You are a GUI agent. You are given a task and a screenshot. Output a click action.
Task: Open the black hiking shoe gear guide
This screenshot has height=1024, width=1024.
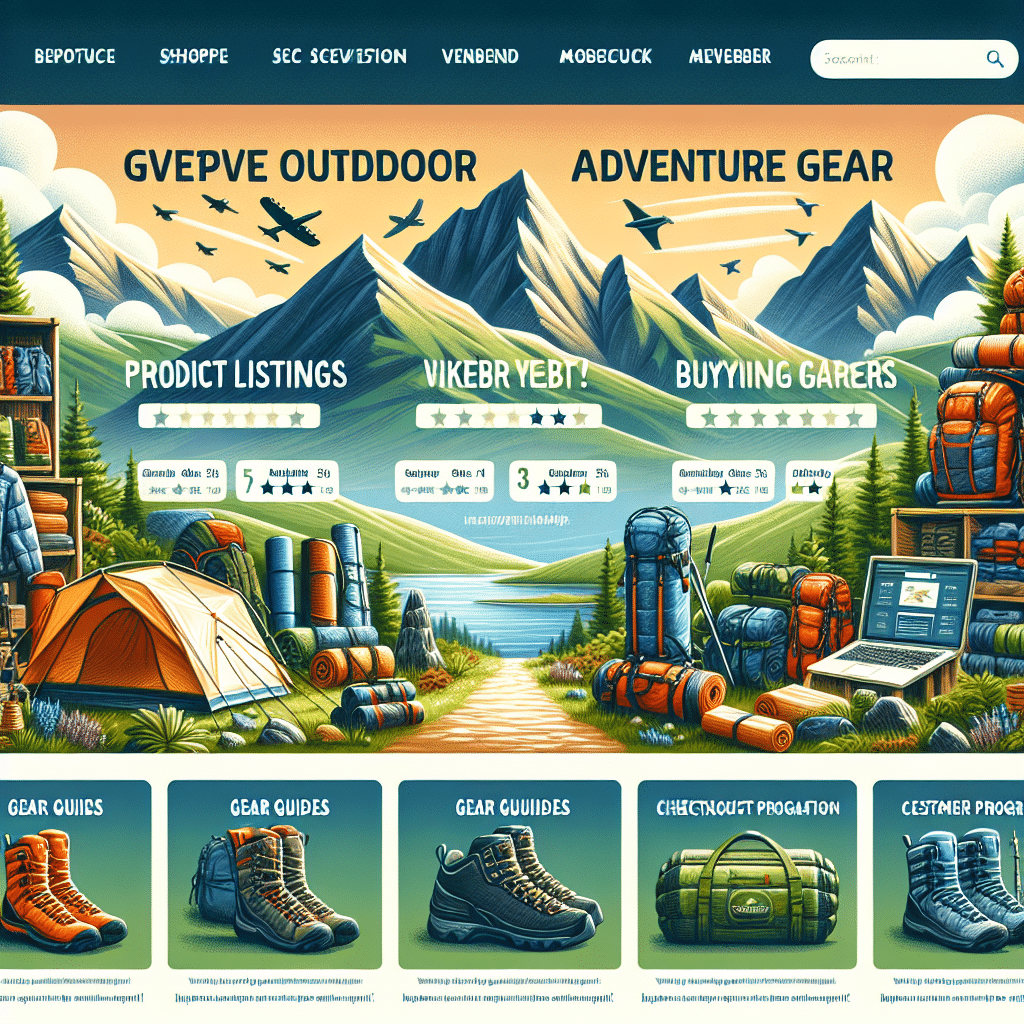pos(509,874)
